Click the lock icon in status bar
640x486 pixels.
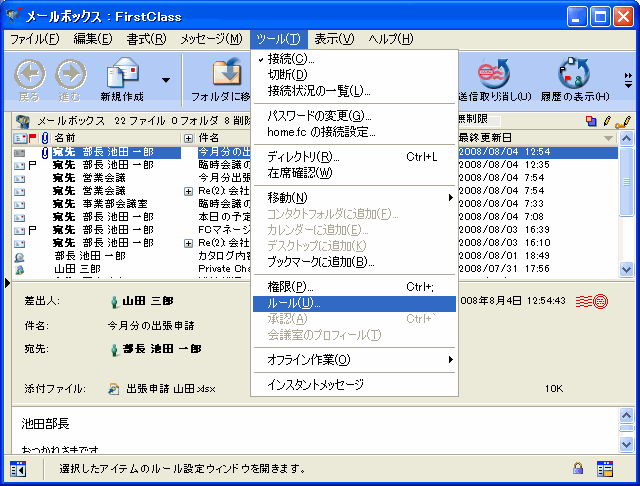point(578,468)
